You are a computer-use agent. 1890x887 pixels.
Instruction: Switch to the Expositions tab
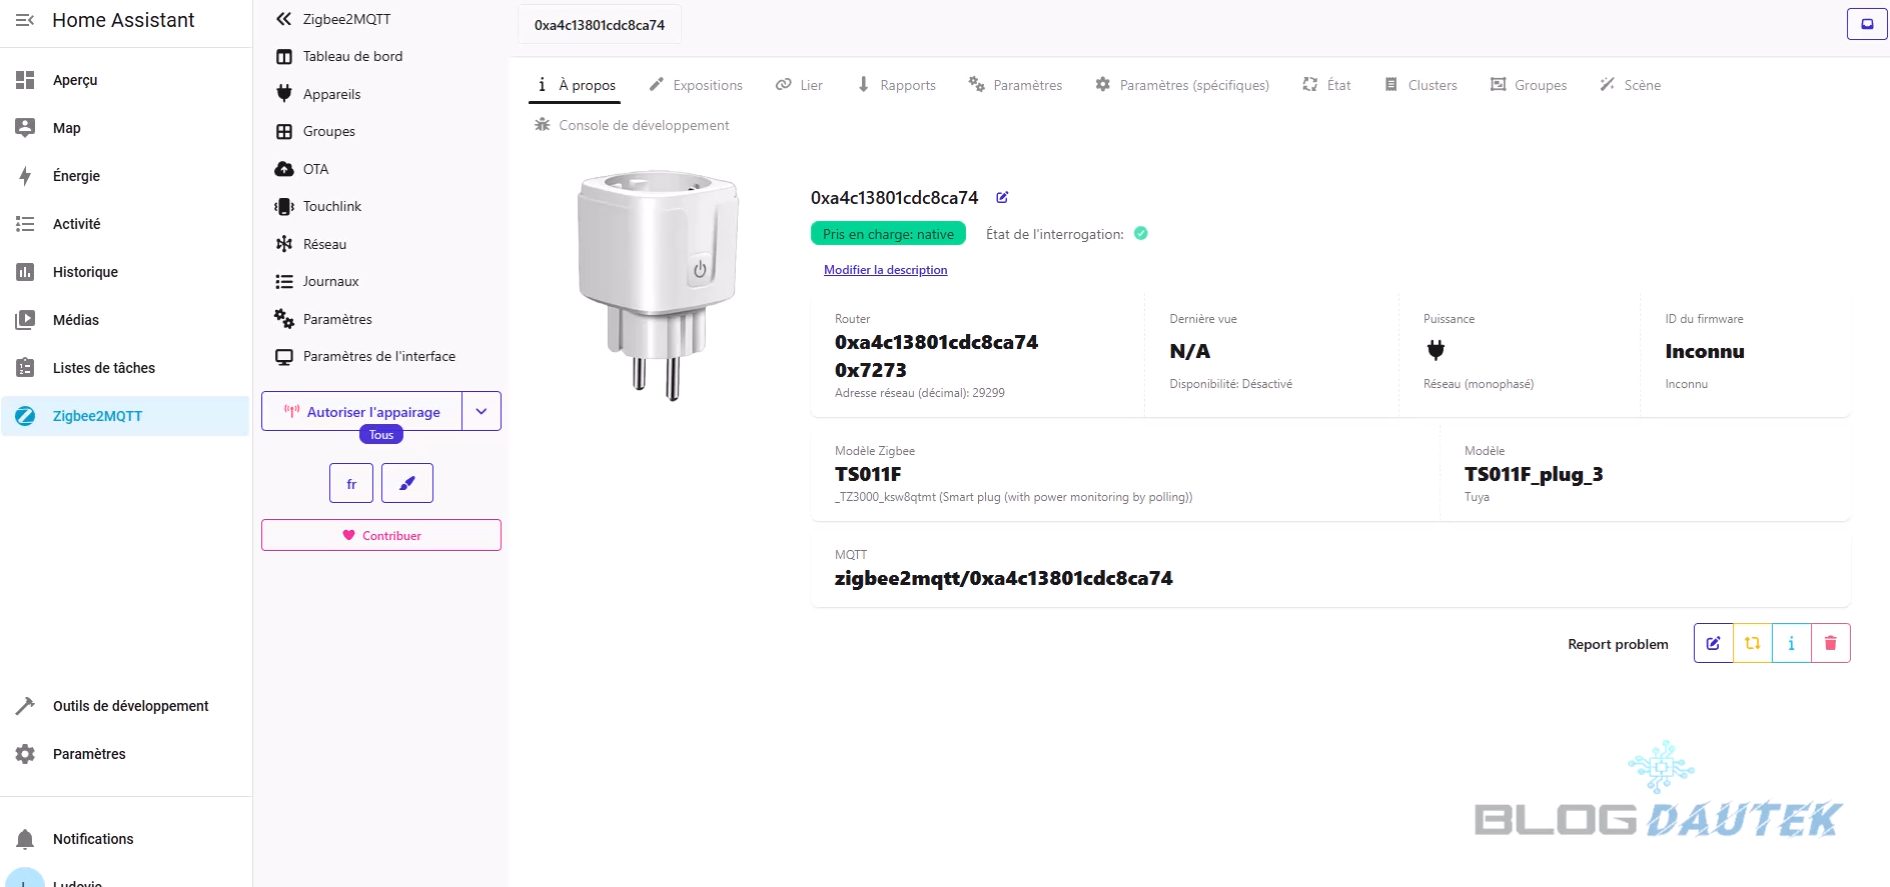tap(696, 85)
